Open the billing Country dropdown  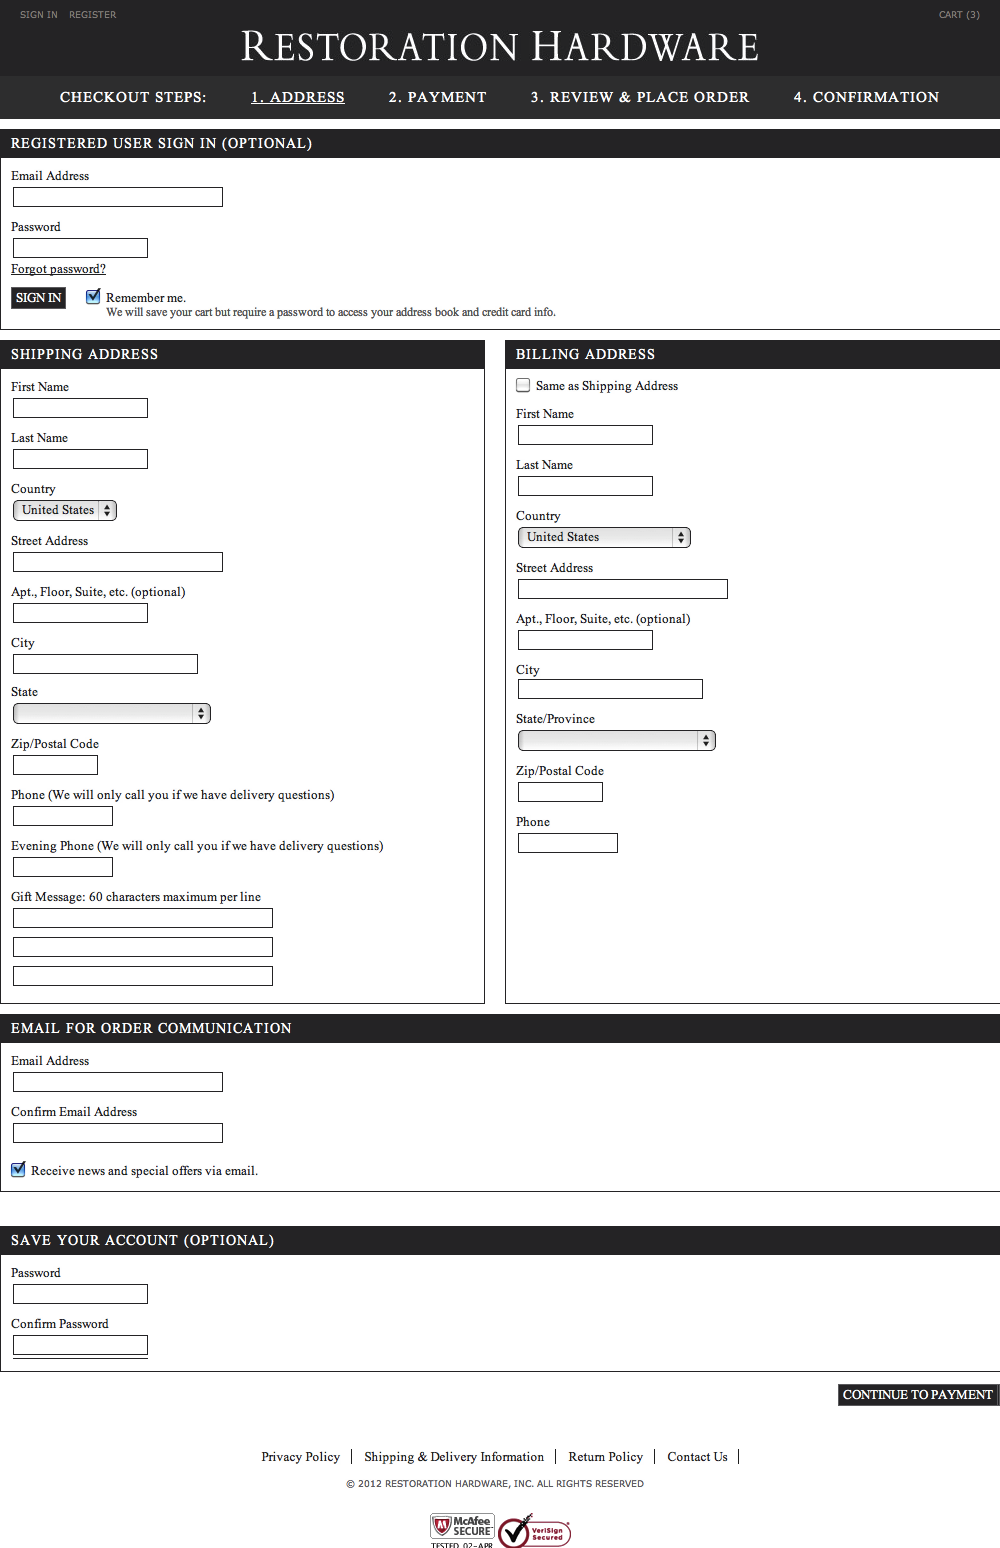602,537
